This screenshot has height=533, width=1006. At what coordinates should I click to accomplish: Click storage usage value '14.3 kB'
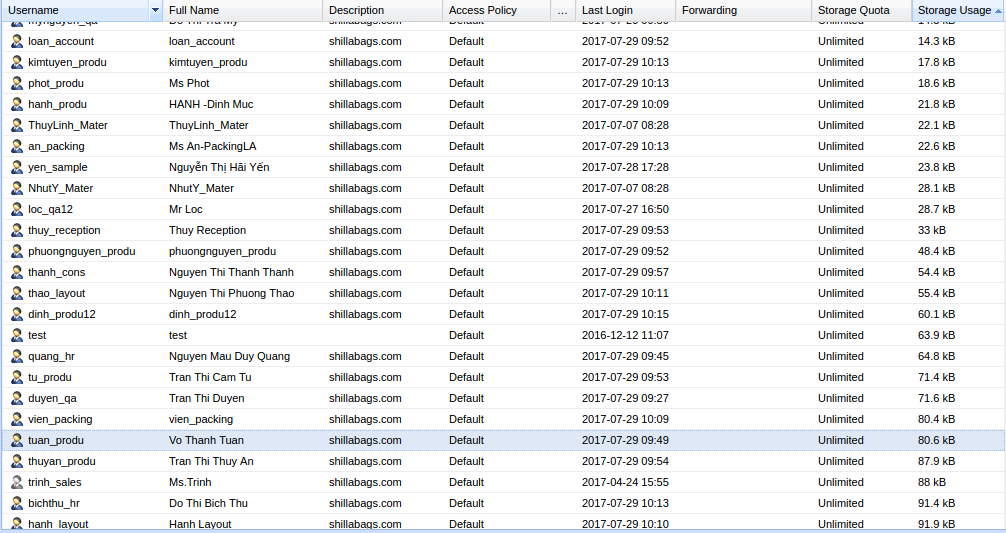click(x=936, y=41)
